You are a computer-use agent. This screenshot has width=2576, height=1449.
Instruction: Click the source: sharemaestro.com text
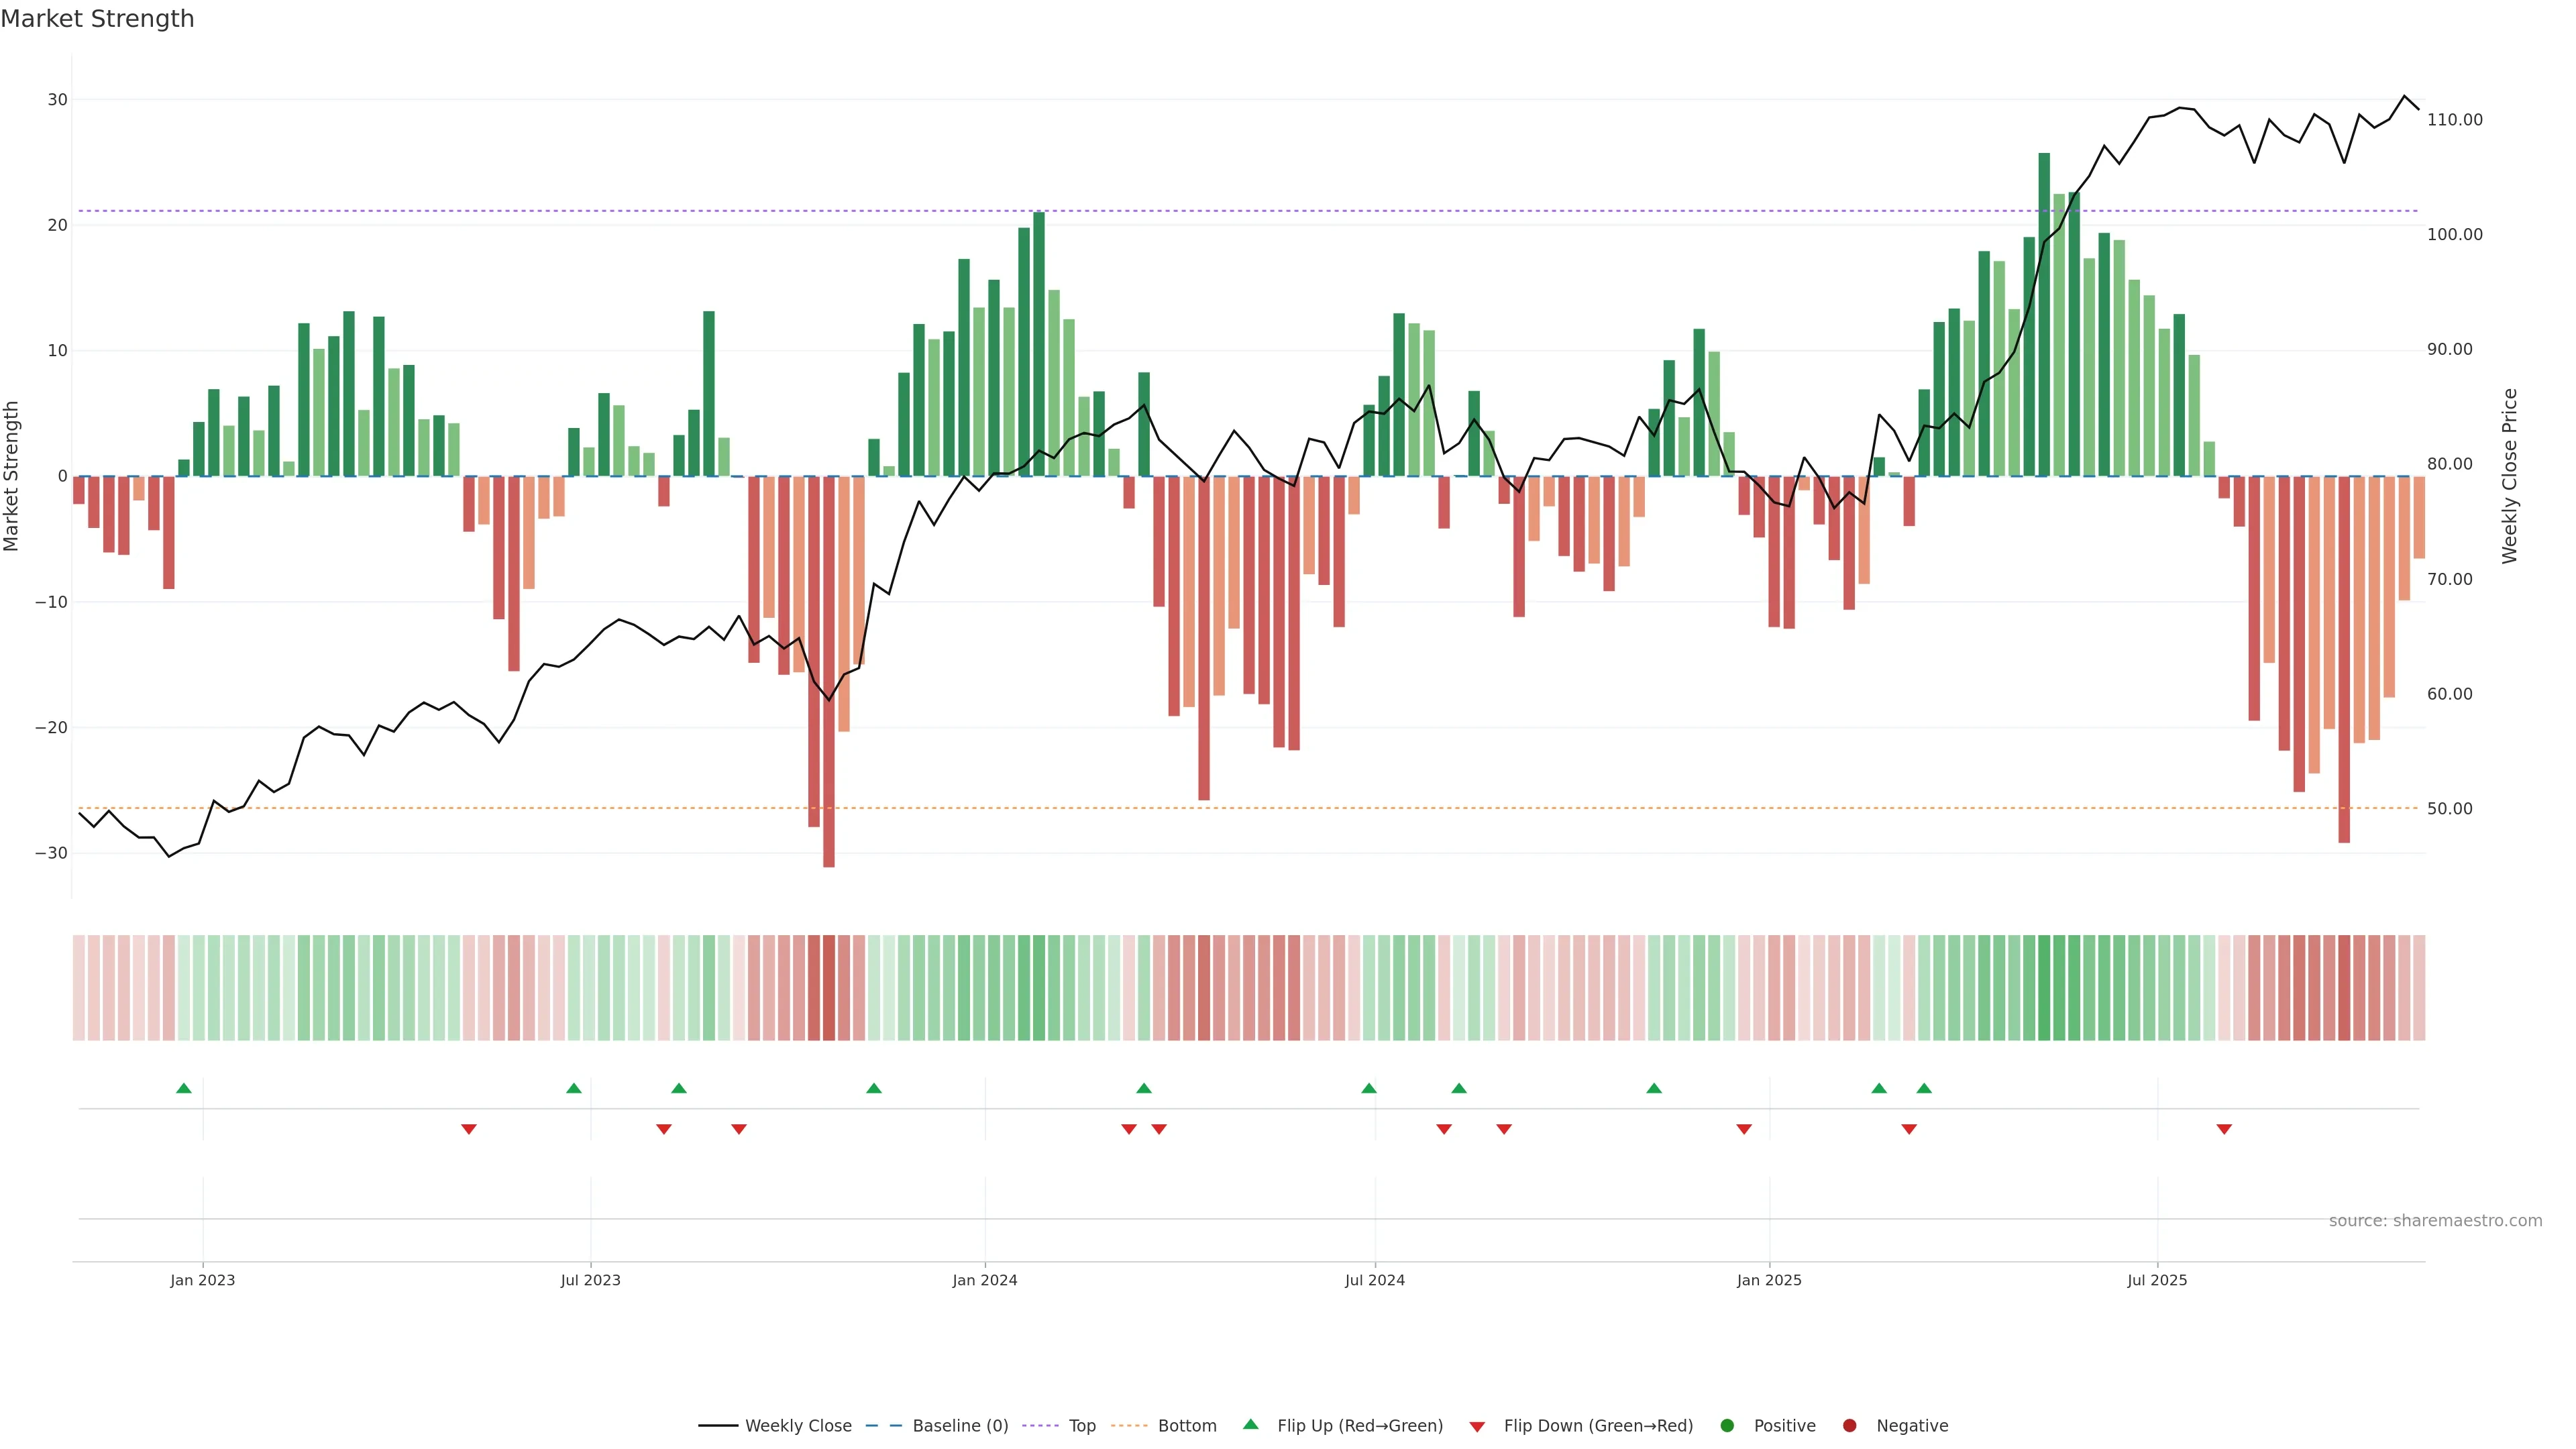[x=2435, y=1221]
